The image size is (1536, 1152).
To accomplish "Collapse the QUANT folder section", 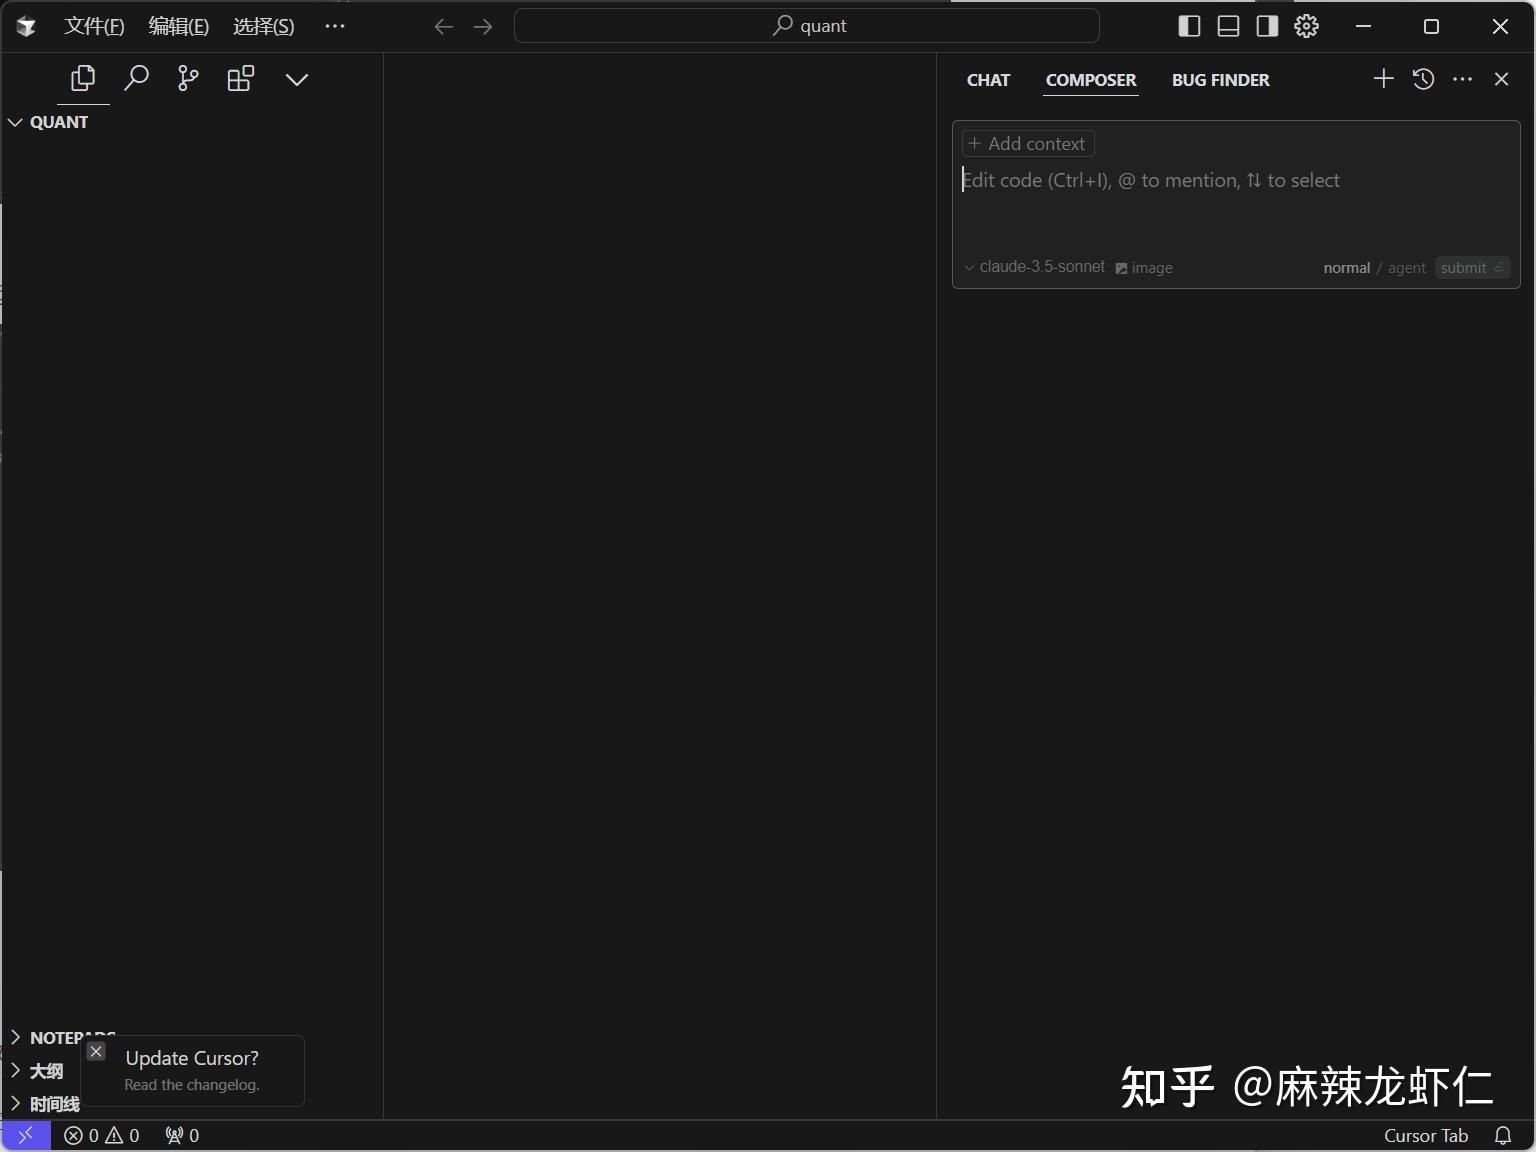I will (x=48, y=122).
